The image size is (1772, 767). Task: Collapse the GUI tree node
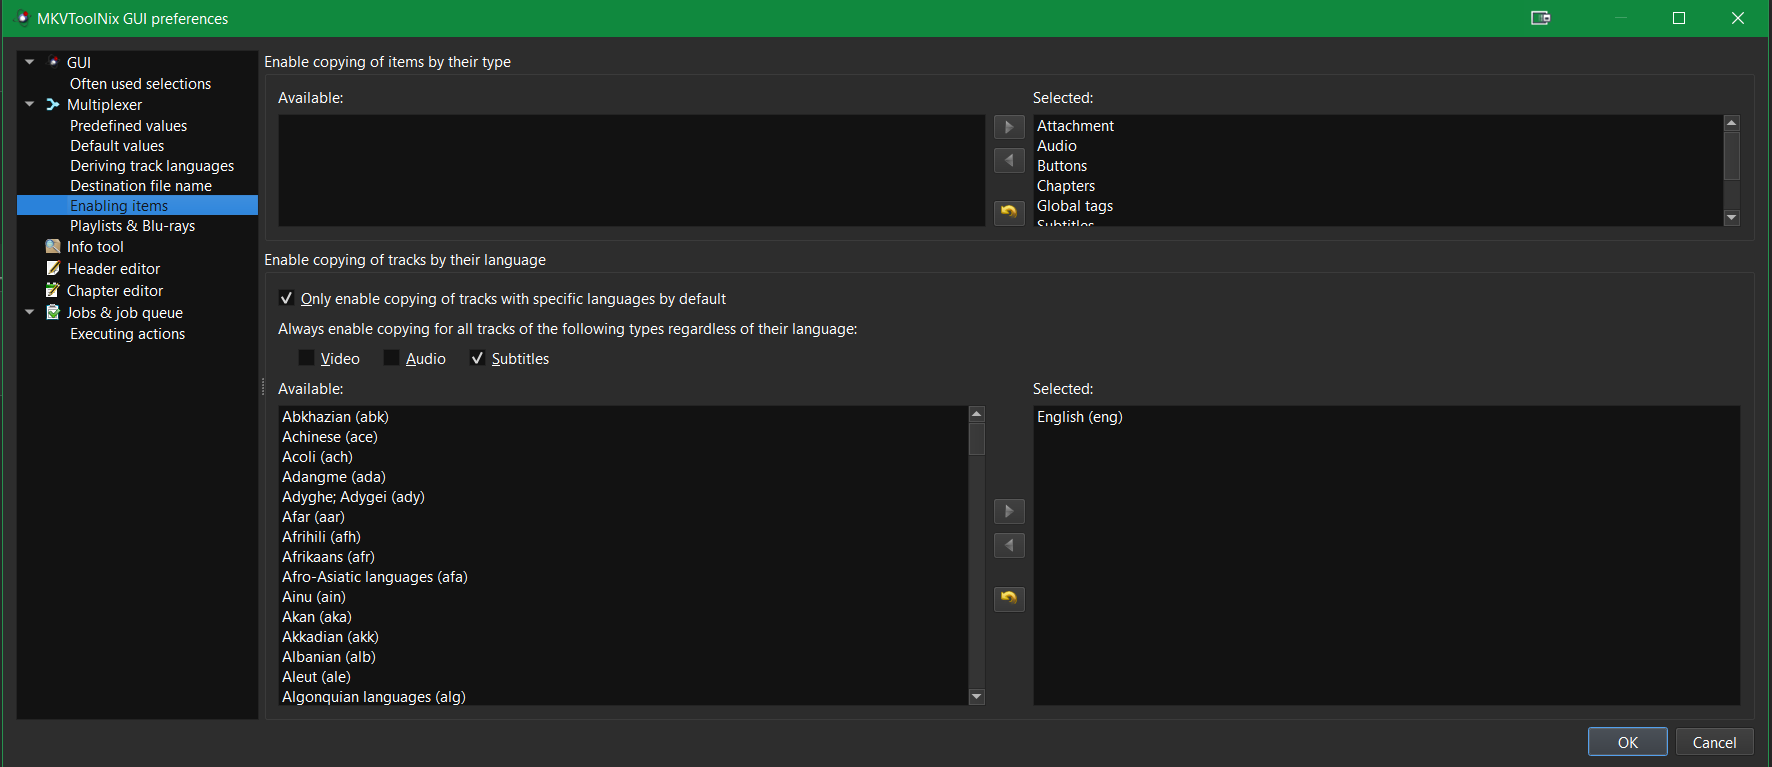pos(30,62)
